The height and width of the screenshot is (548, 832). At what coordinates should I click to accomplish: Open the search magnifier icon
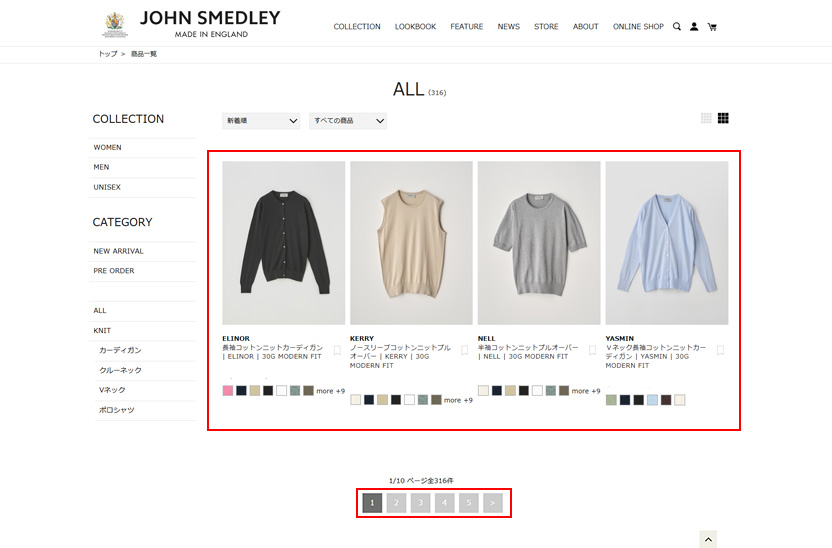[x=677, y=27]
